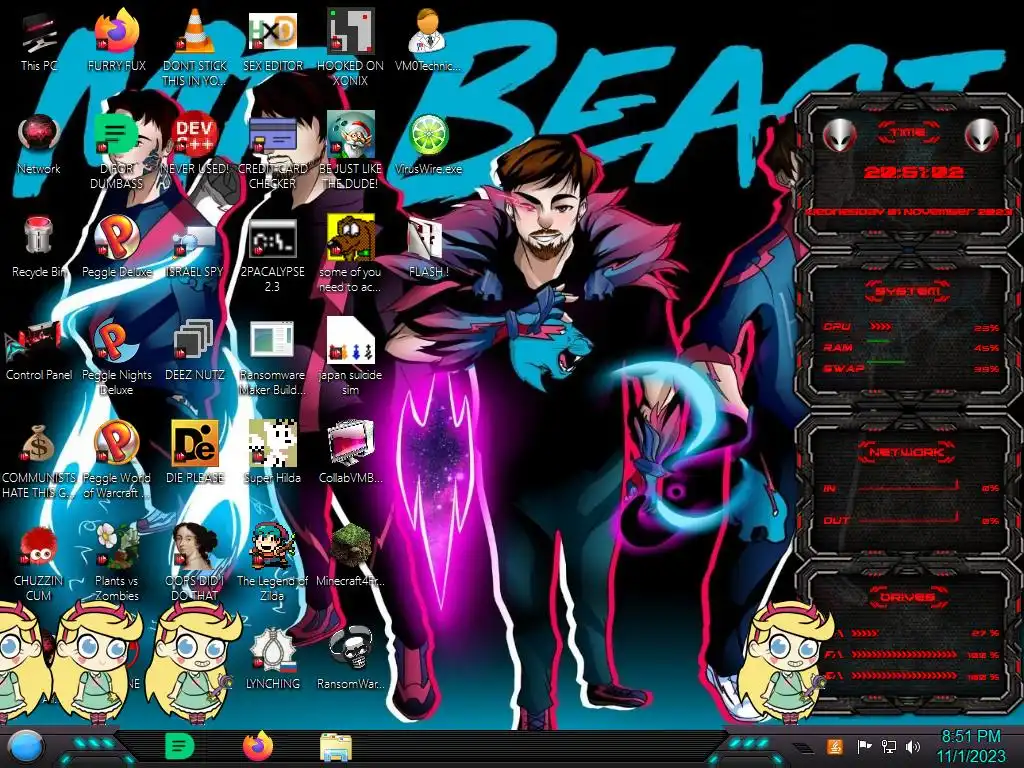Image resolution: width=1024 pixels, height=768 pixels.
Task: Click the SWAP usage meter in widget
Action: click(x=911, y=368)
